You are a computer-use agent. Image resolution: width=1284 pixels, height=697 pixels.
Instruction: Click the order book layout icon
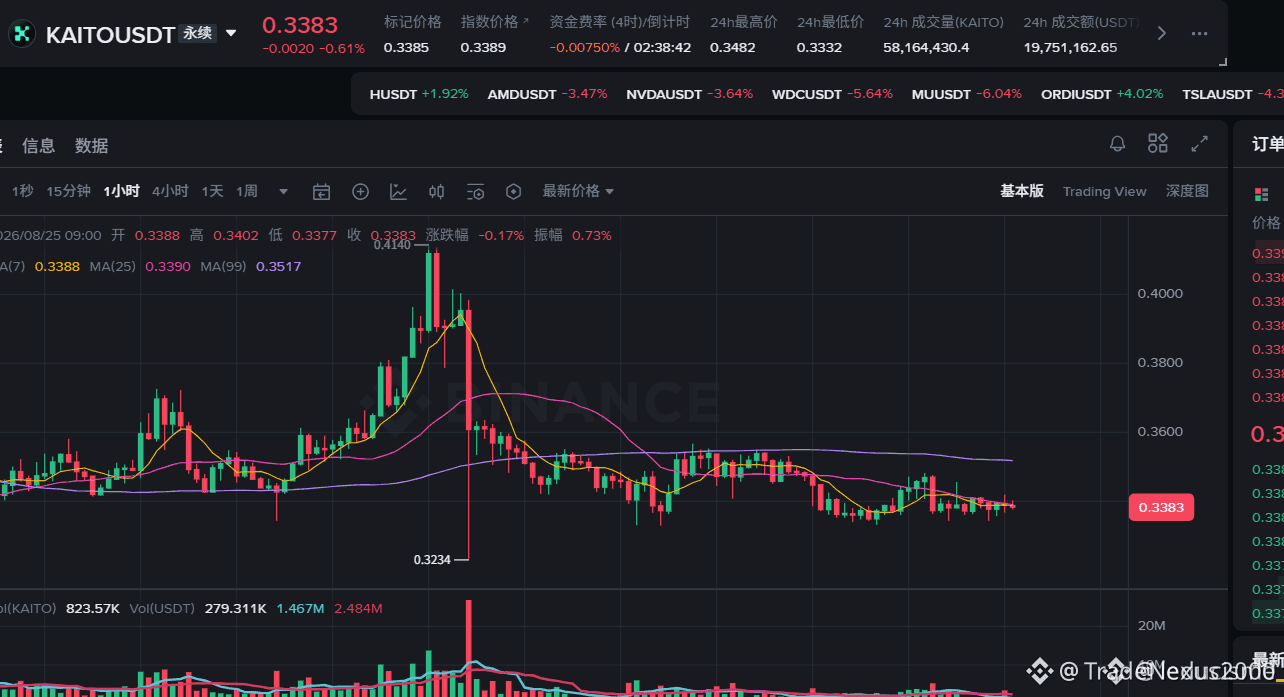point(1260,193)
